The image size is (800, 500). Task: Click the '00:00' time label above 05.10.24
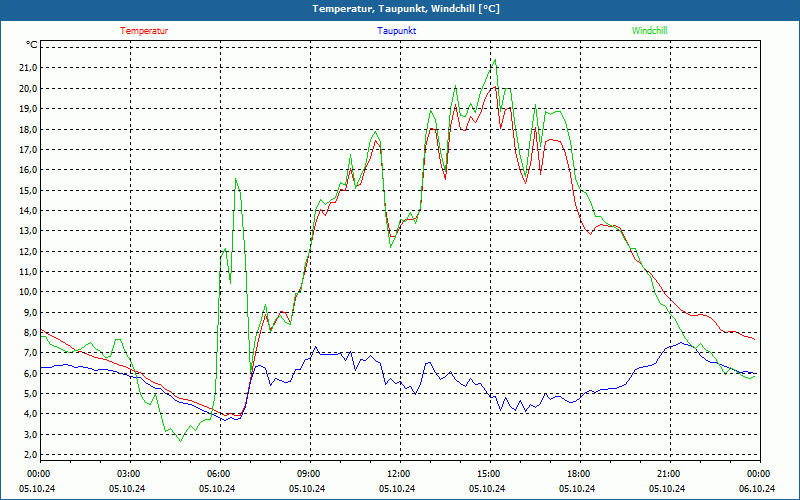click(x=38, y=474)
